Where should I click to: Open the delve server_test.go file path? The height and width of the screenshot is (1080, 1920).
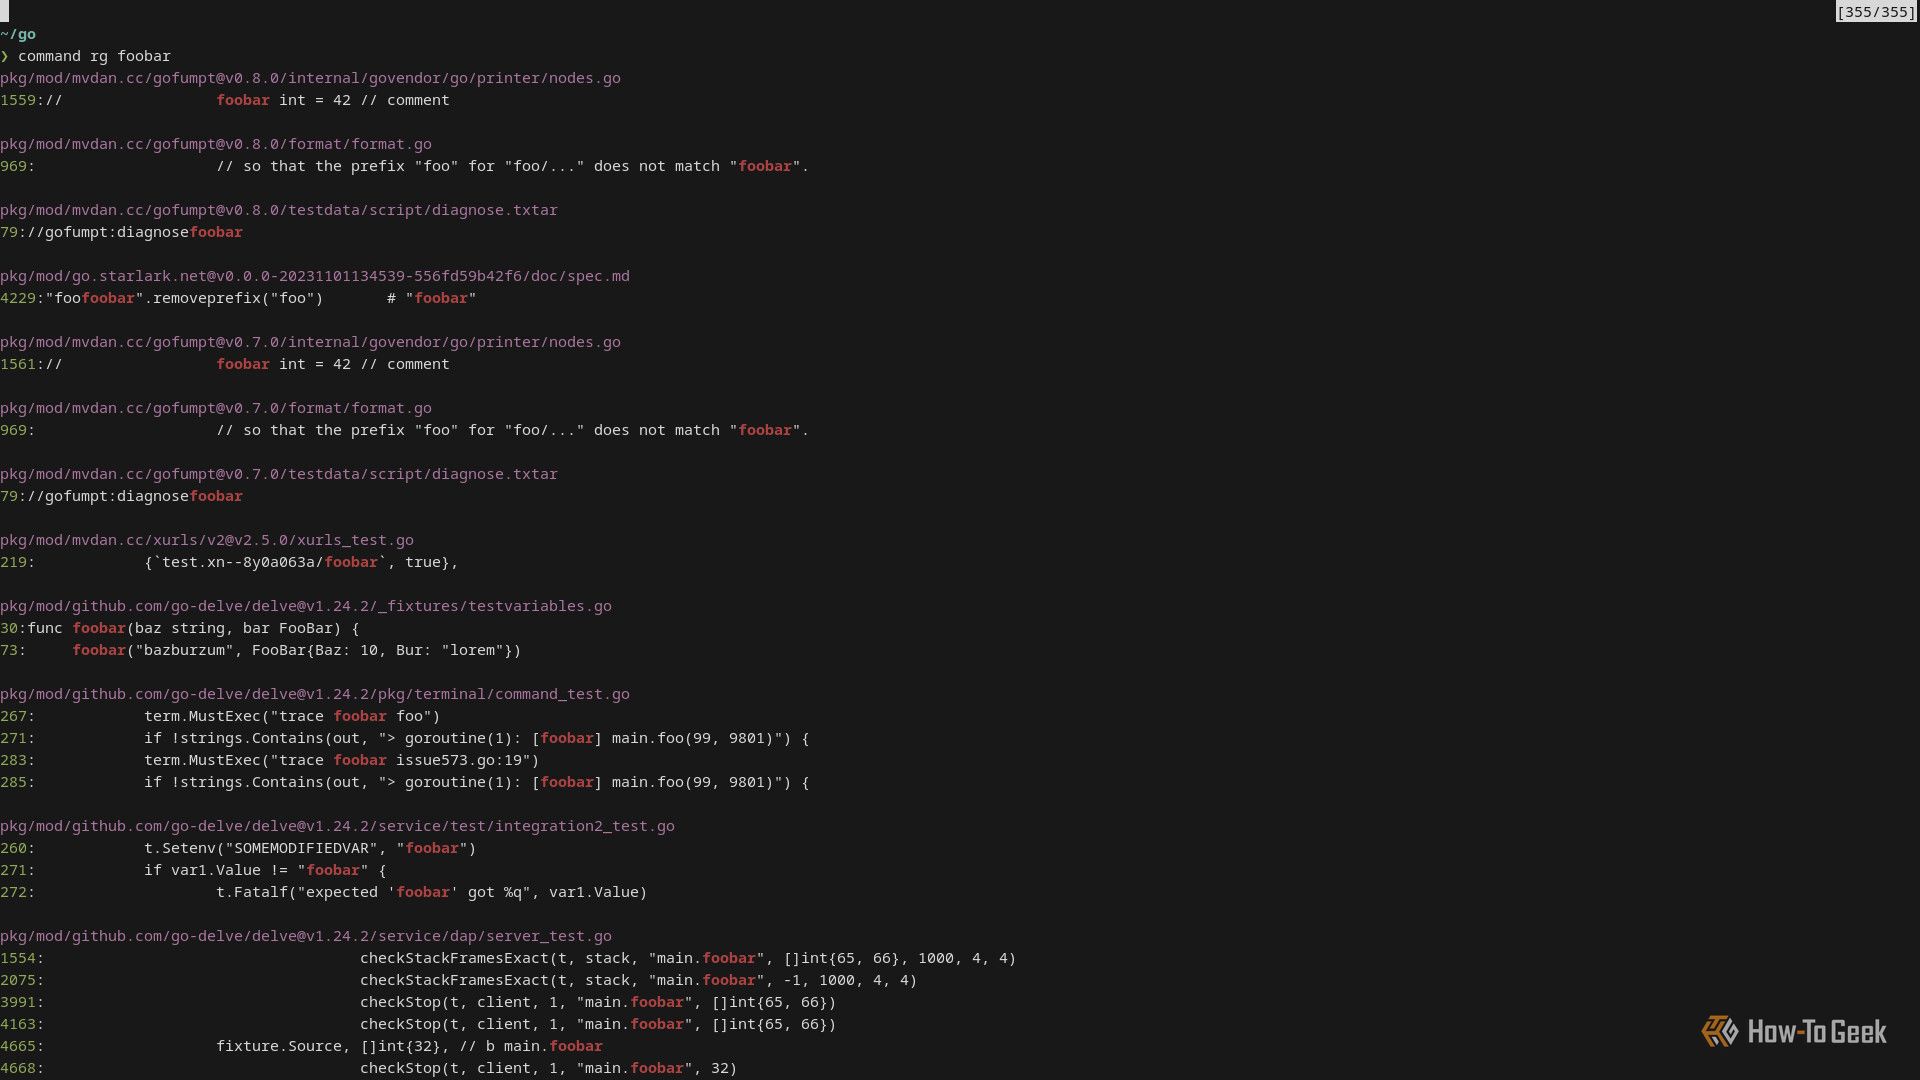(305, 936)
